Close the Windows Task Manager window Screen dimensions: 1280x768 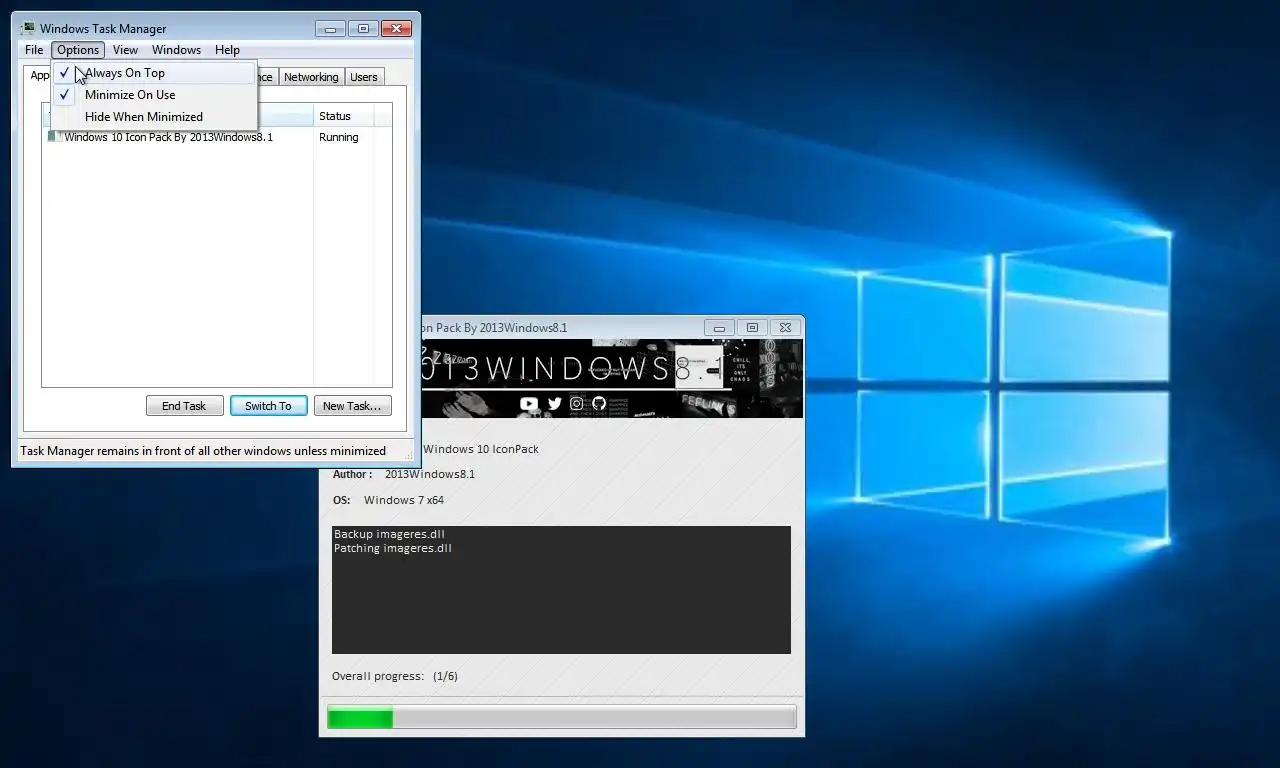click(x=397, y=29)
